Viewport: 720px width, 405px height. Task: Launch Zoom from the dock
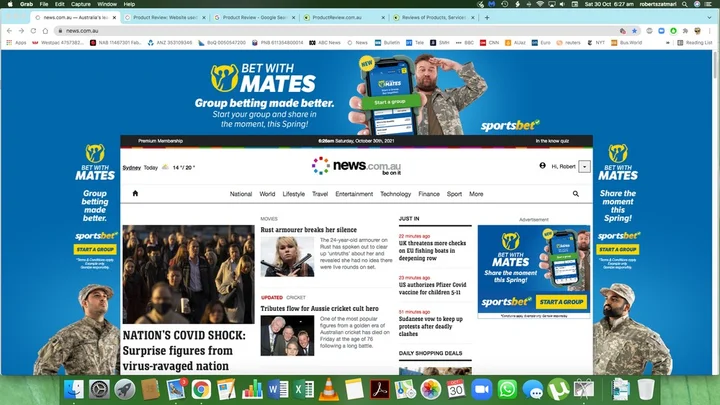click(482, 389)
